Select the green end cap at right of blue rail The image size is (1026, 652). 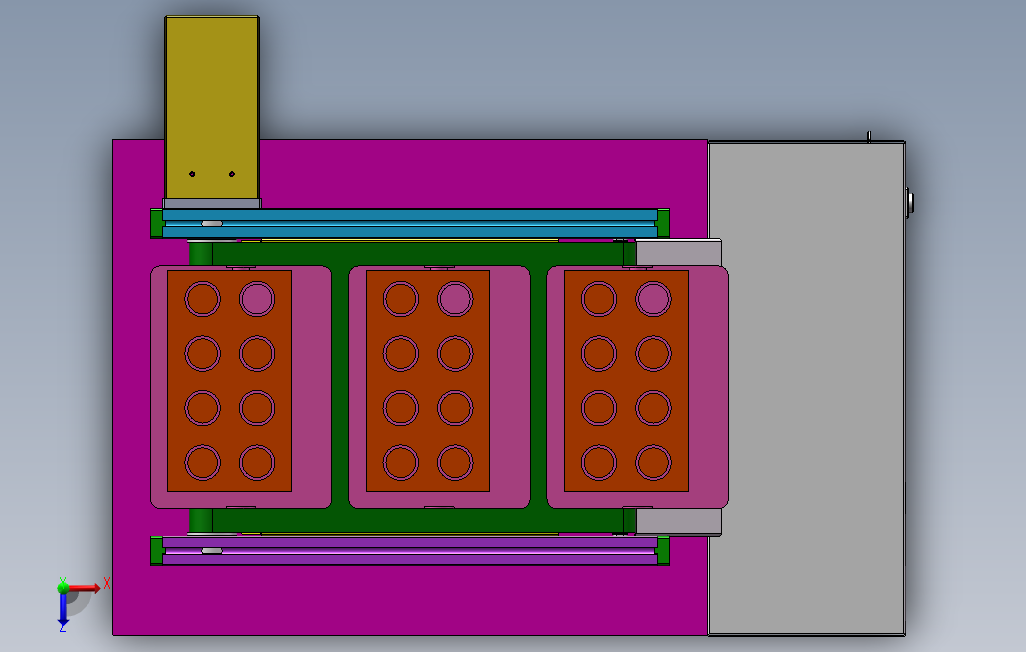click(x=663, y=223)
